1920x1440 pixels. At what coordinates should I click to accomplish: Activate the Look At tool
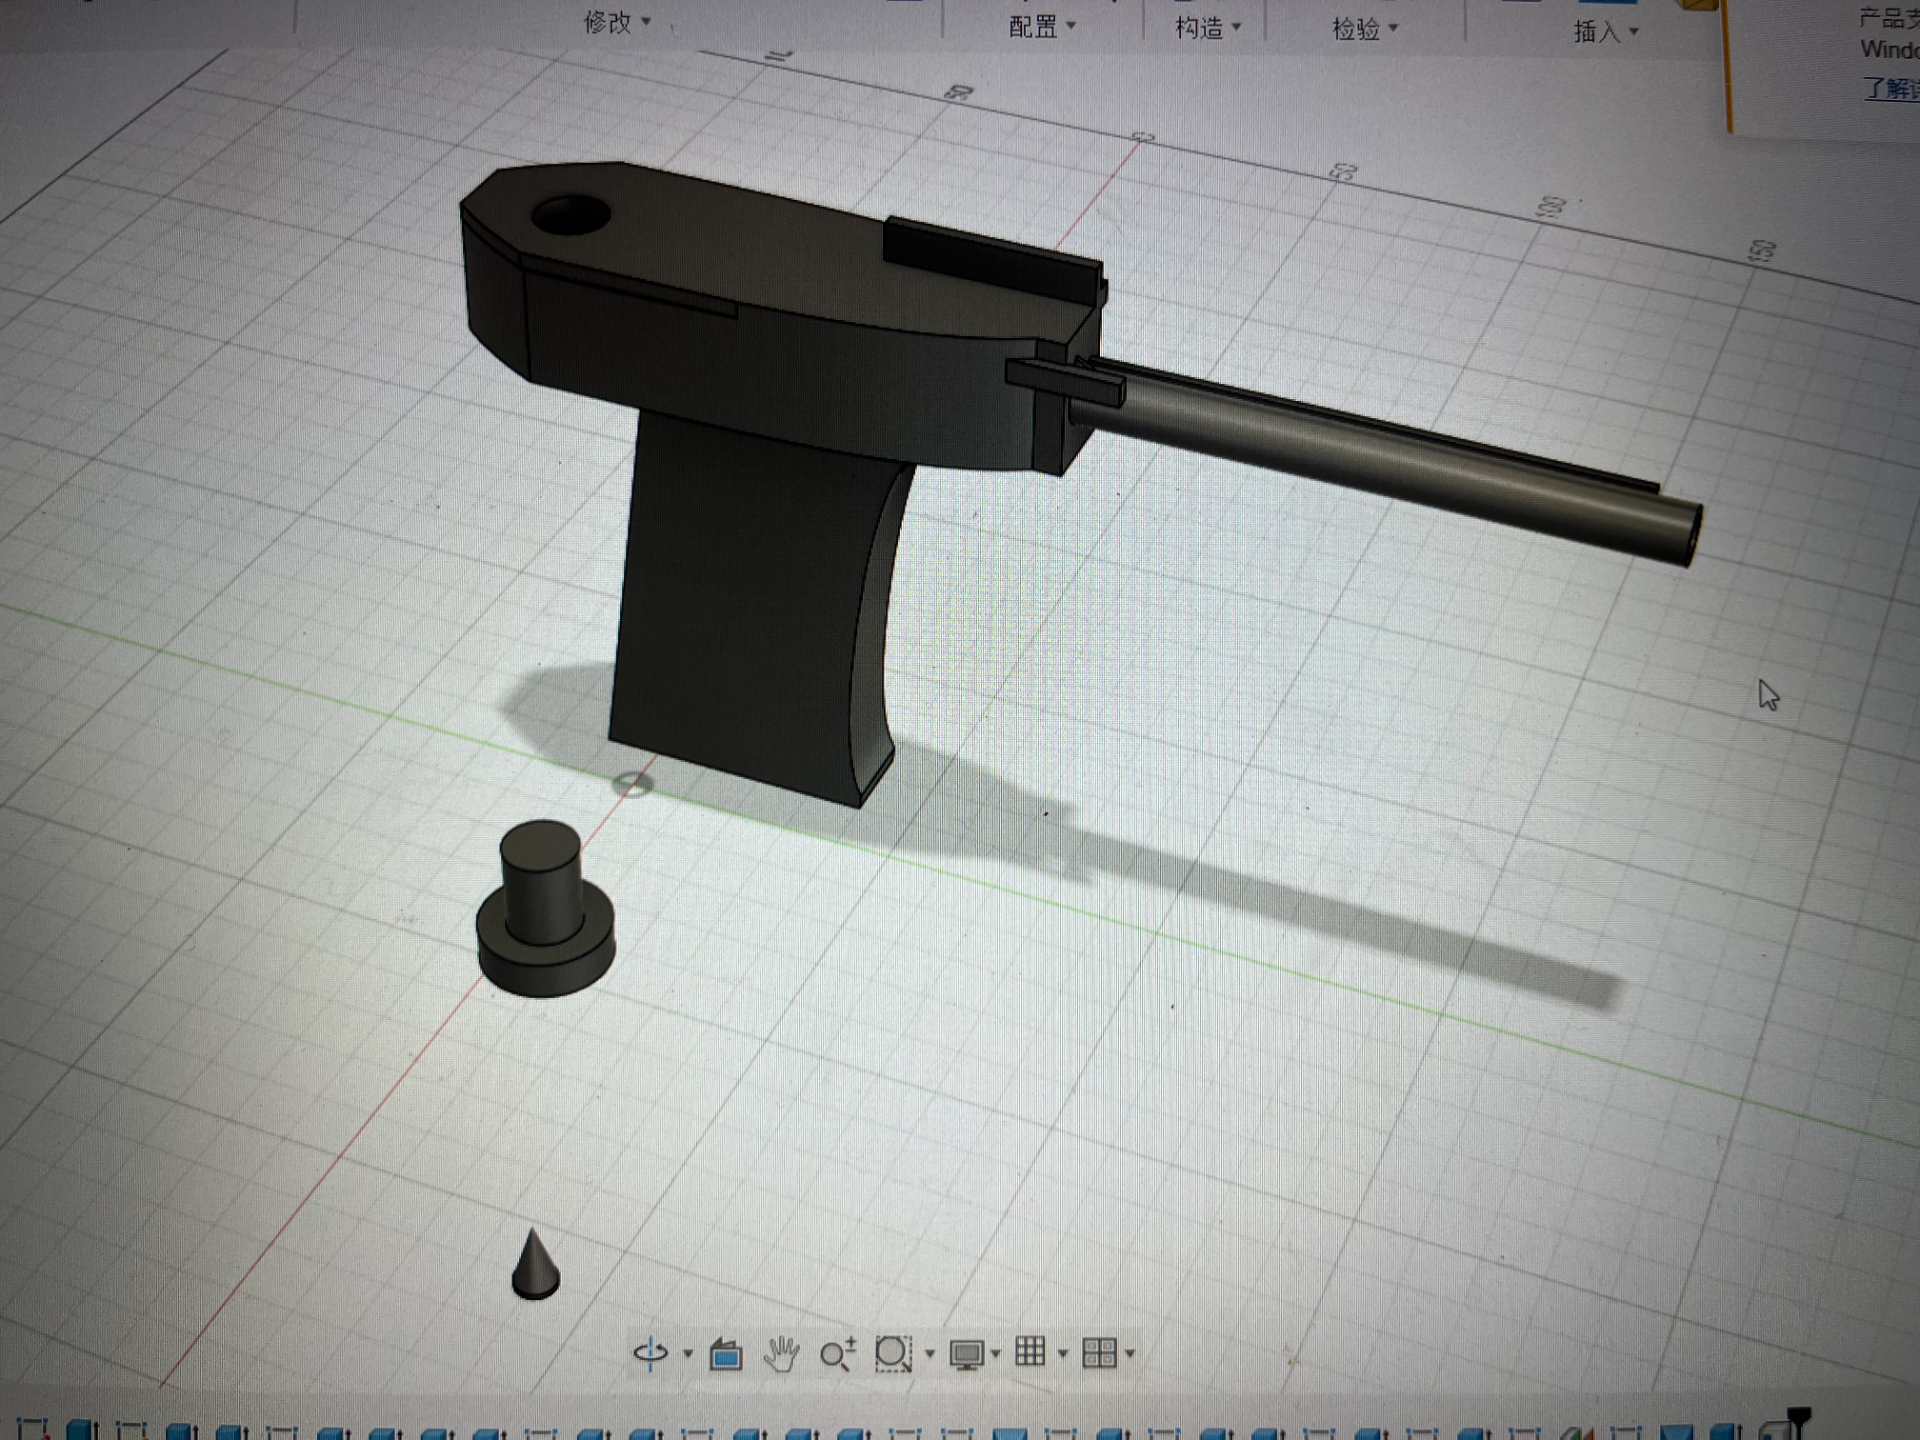coord(725,1354)
